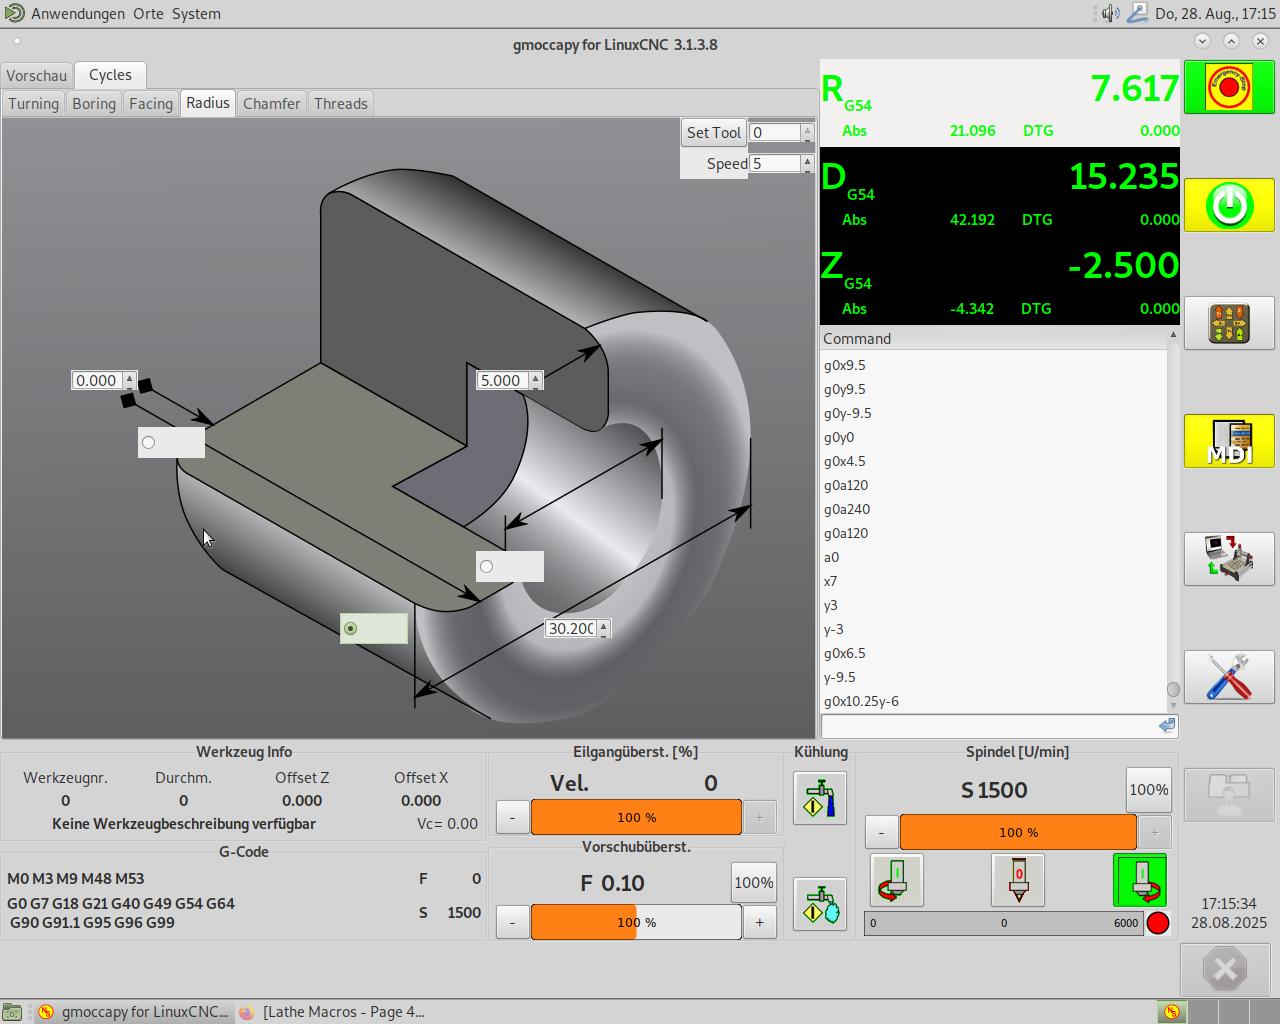Viewport: 1280px width, 1024px height.
Task: Toggle flood coolant in Kühlung panel
Action: pyautogui.click(x=819, y=798)
